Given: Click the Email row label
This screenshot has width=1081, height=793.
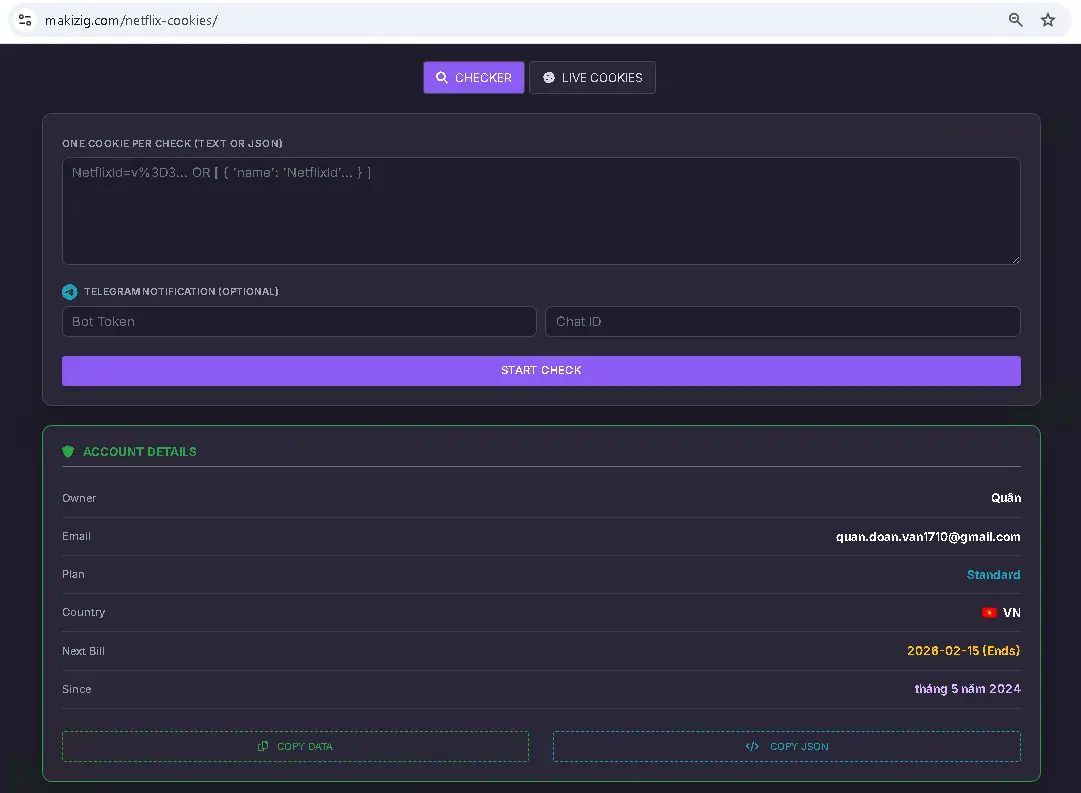Looking at the screenshot, I should tap(77, 536).
